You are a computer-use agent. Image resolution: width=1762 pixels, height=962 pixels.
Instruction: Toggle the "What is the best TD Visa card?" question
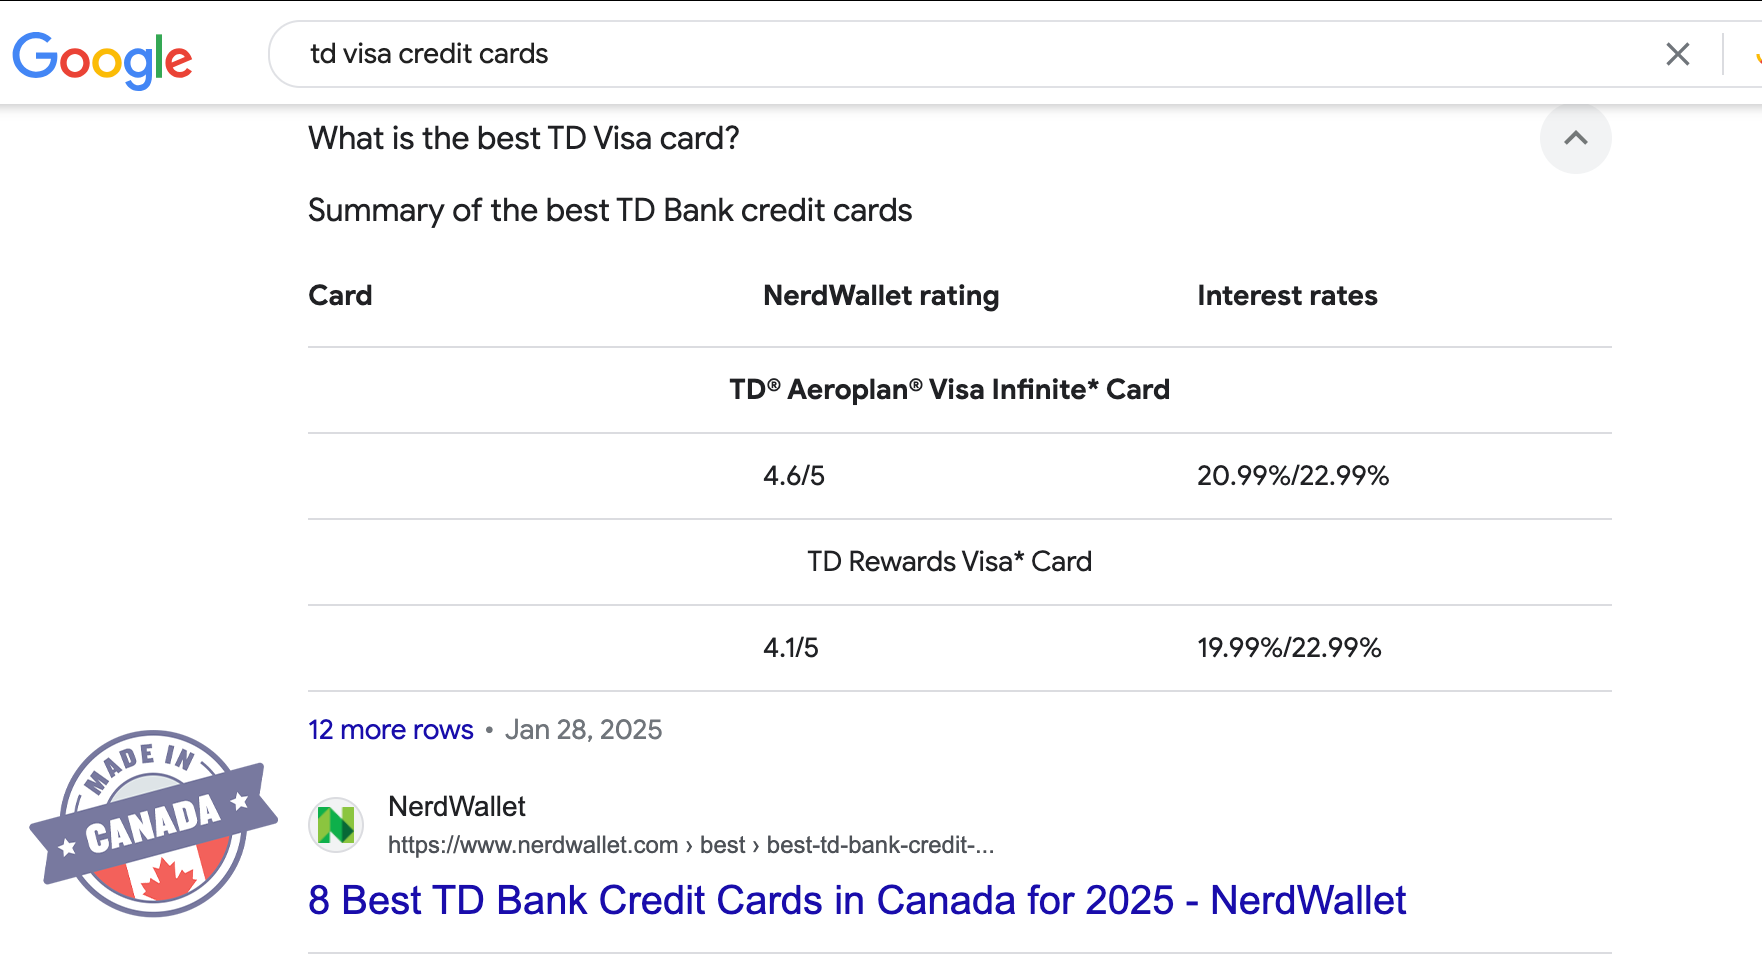click(x=523, y=138)
